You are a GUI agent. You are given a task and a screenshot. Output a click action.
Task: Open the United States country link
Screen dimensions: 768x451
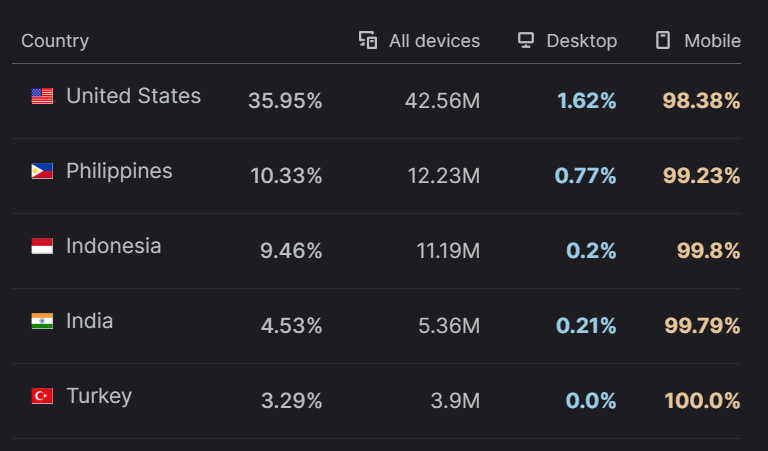point(133,96)
